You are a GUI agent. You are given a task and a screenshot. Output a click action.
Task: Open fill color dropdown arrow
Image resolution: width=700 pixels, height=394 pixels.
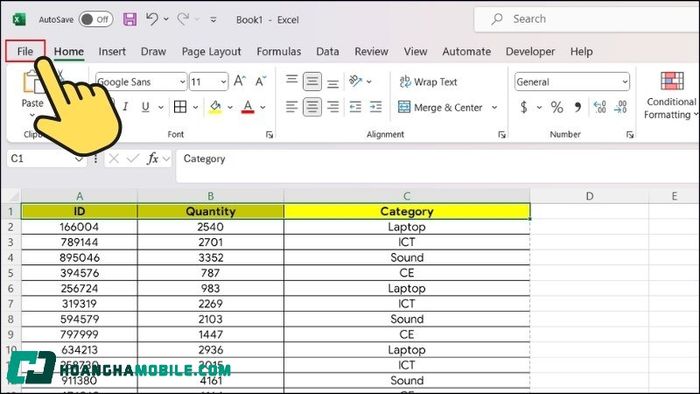coord(230,107)
